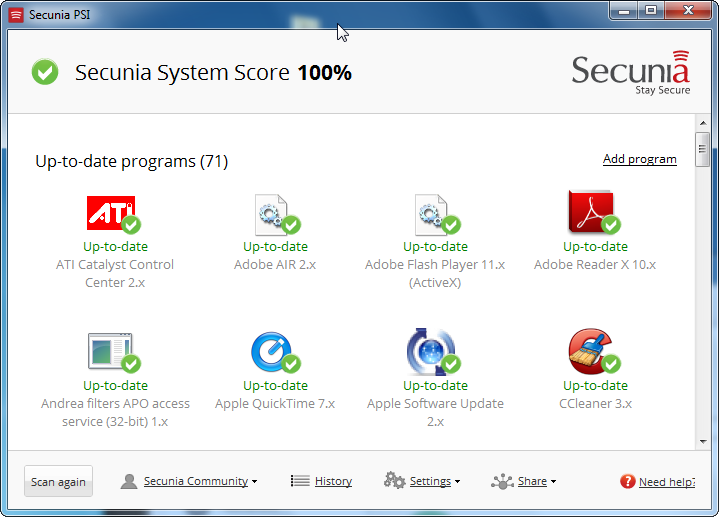Click the green check next to System Score

click(45, 72)
